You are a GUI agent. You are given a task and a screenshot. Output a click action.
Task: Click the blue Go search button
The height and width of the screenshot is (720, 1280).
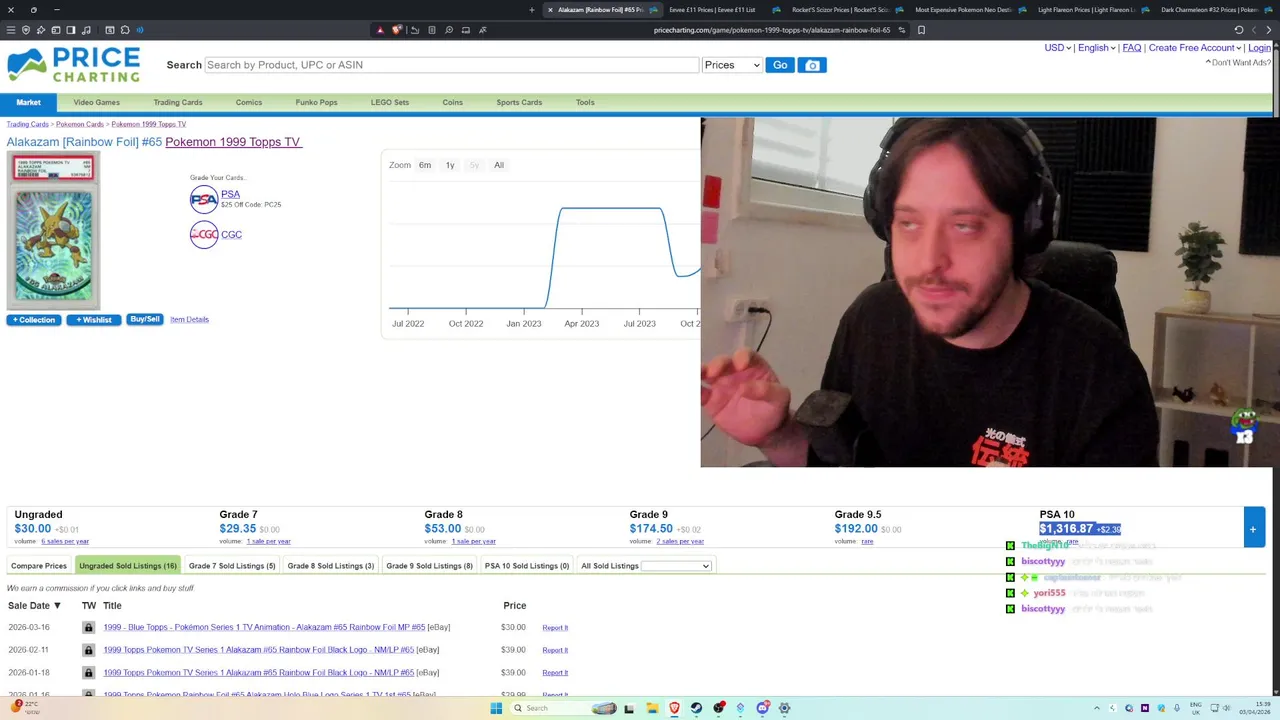pos(780,65)
